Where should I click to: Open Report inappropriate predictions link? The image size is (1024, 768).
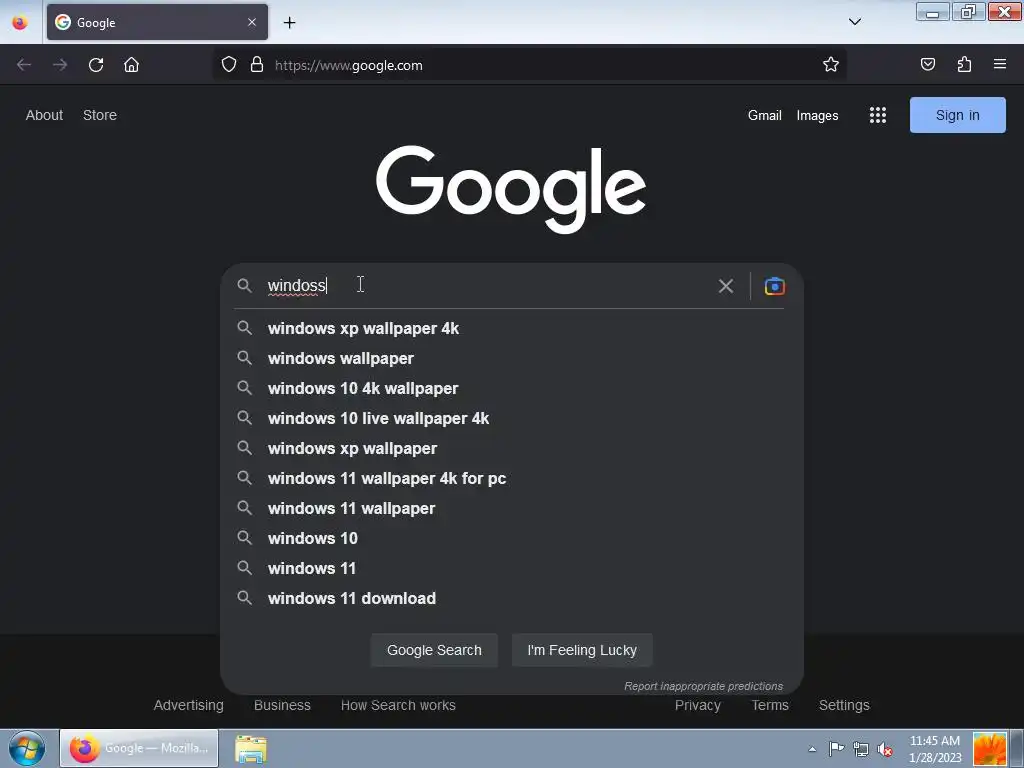pos(703,686)
